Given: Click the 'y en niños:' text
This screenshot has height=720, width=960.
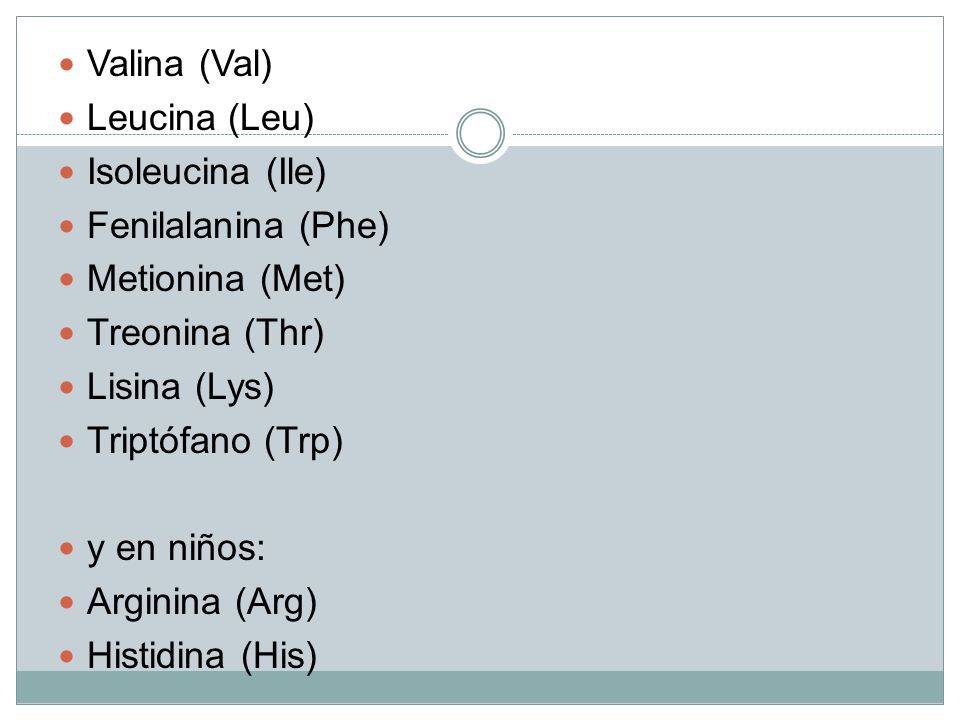Looking at the screenshot, I should point(176,549).
